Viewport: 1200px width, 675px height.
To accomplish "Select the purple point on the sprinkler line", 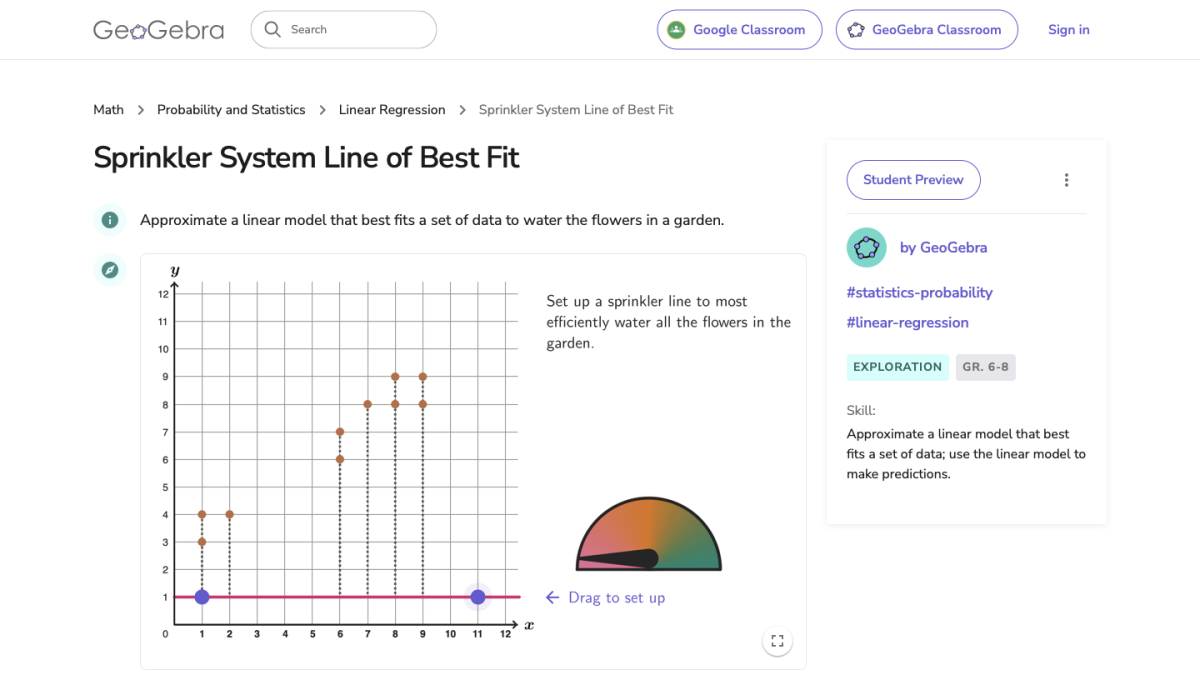I will 202,596.
